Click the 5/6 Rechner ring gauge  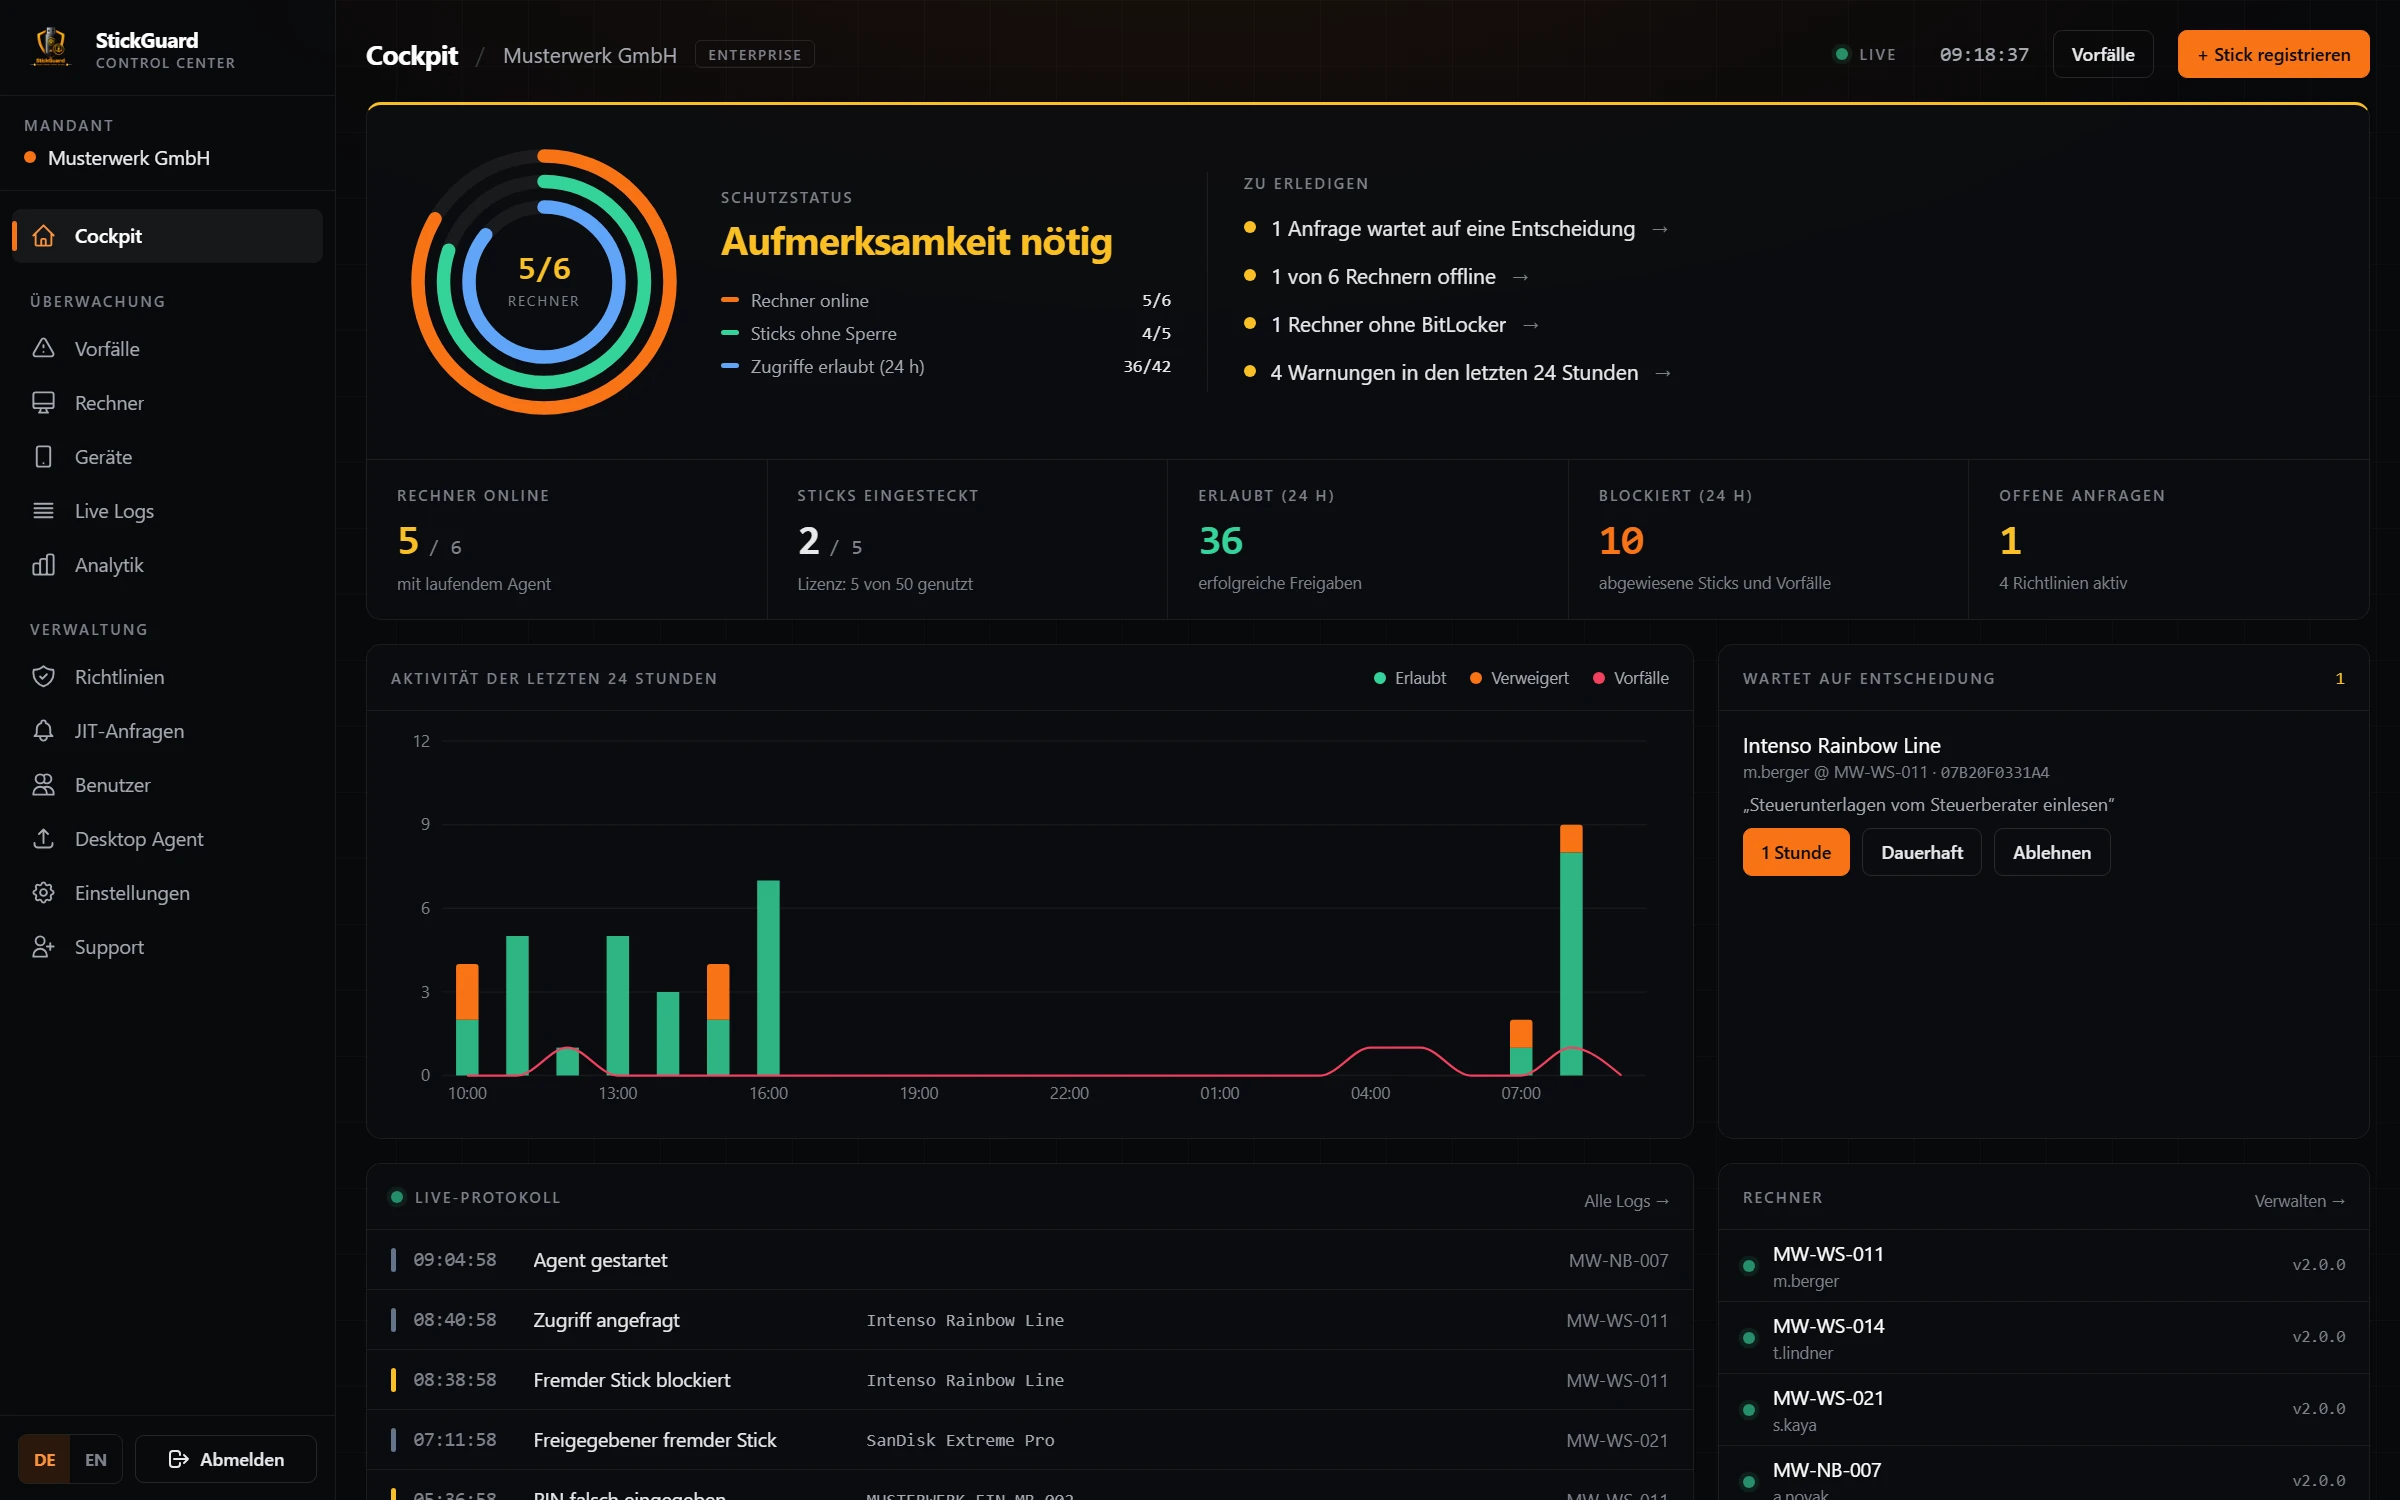(543, 281)
